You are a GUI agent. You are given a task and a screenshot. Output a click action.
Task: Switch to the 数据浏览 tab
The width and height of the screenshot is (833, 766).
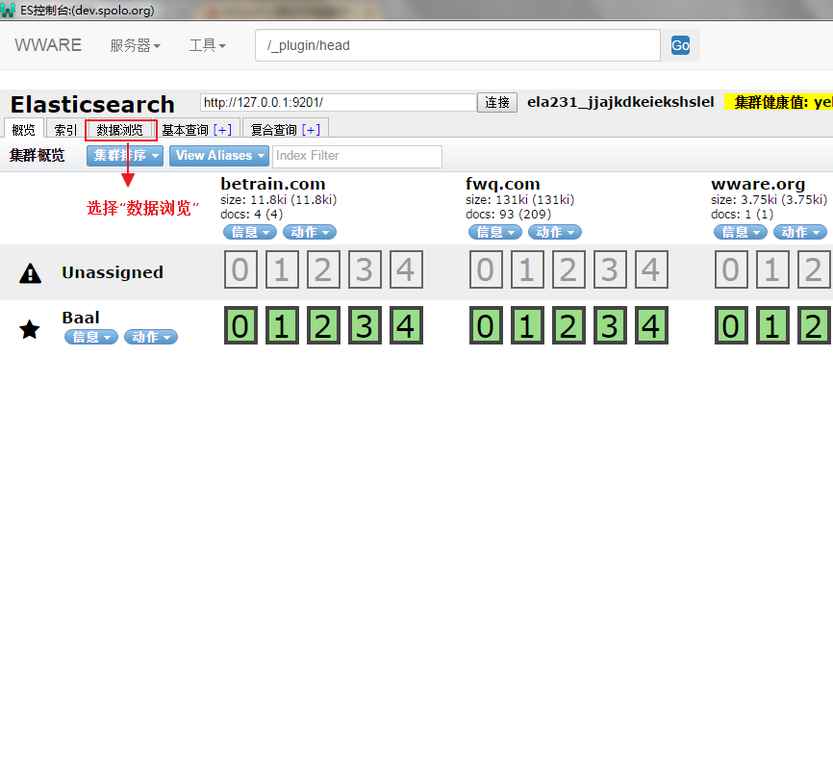[120, 130]
